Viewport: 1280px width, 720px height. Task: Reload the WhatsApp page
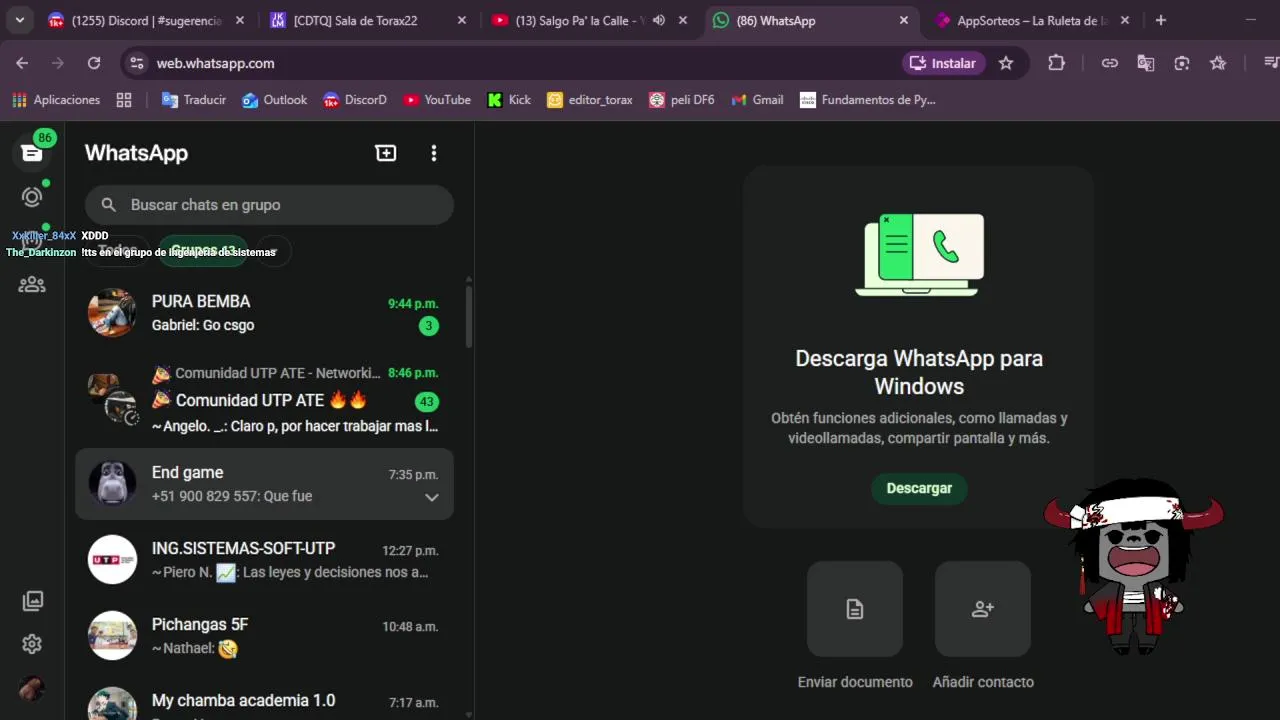pyautogui.click(x=94, y=63)
